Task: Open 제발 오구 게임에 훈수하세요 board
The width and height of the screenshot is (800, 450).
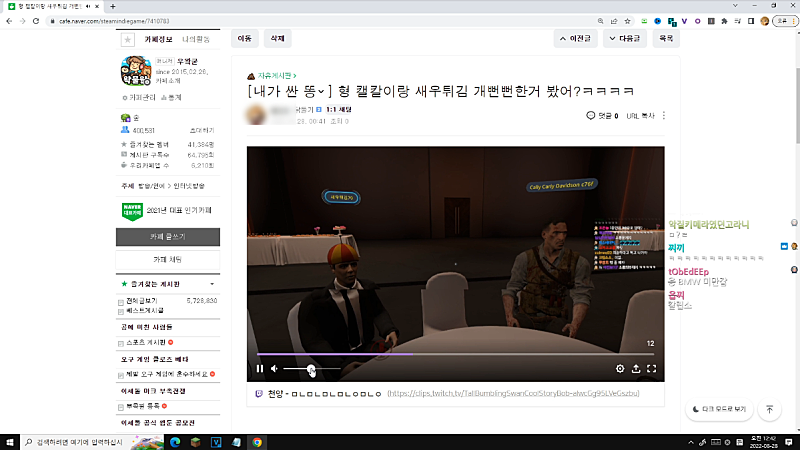Action: tap(167, 374)
